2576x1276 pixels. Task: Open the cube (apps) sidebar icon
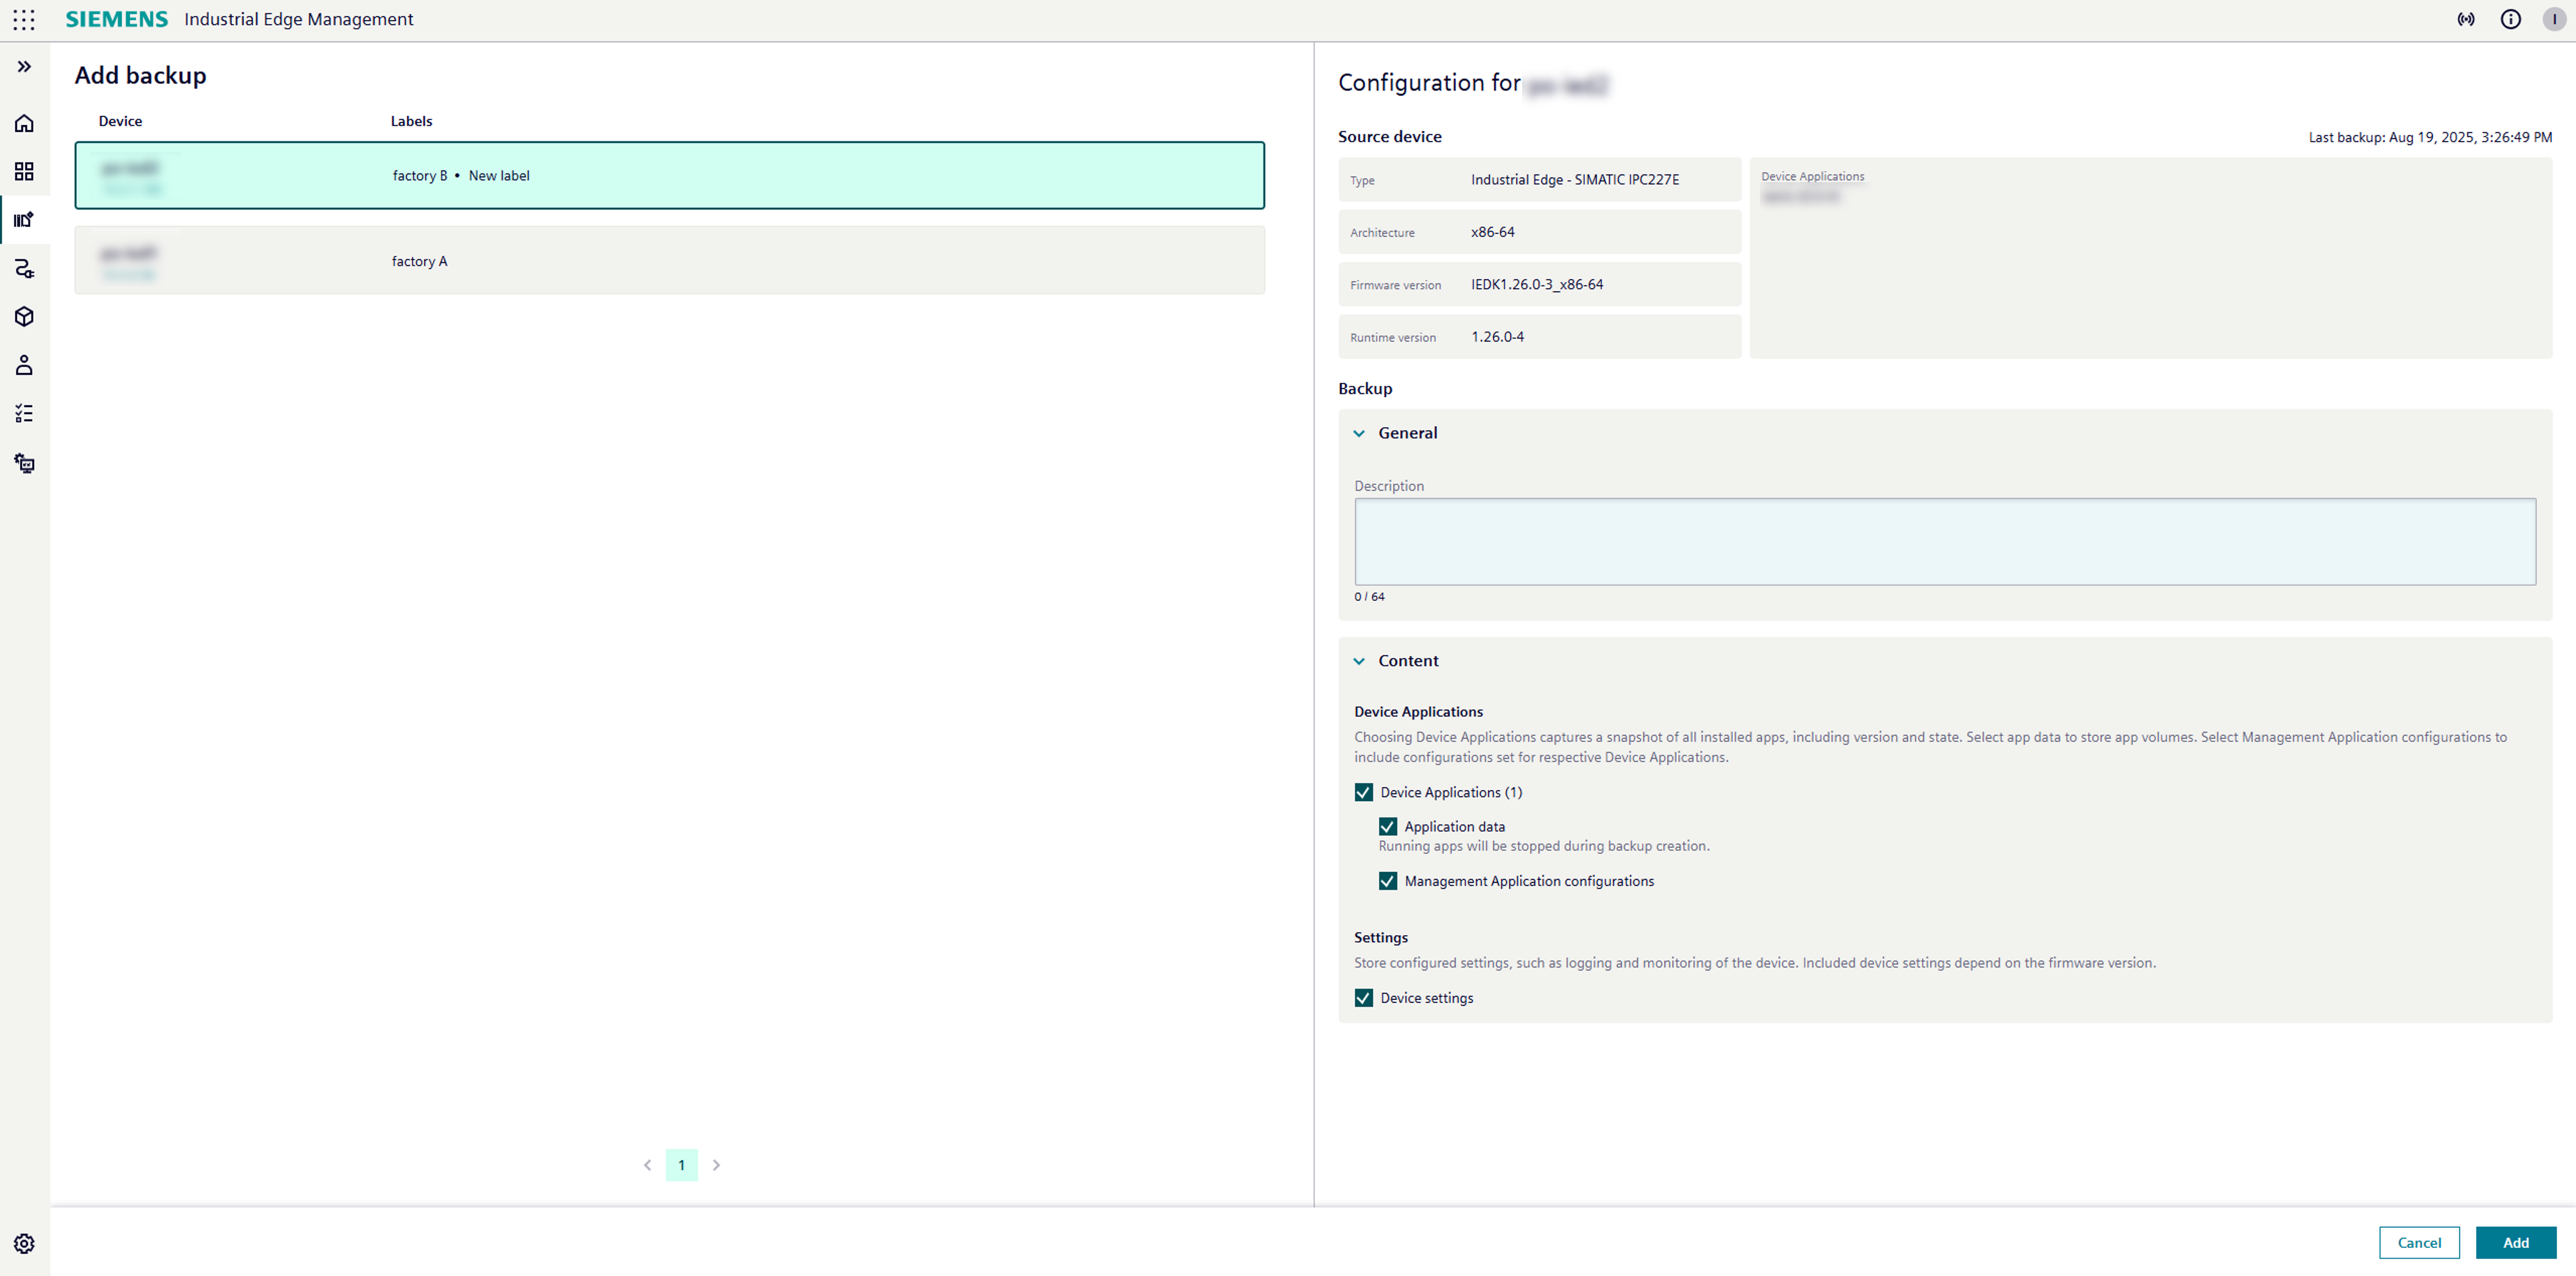pos(24,317)
